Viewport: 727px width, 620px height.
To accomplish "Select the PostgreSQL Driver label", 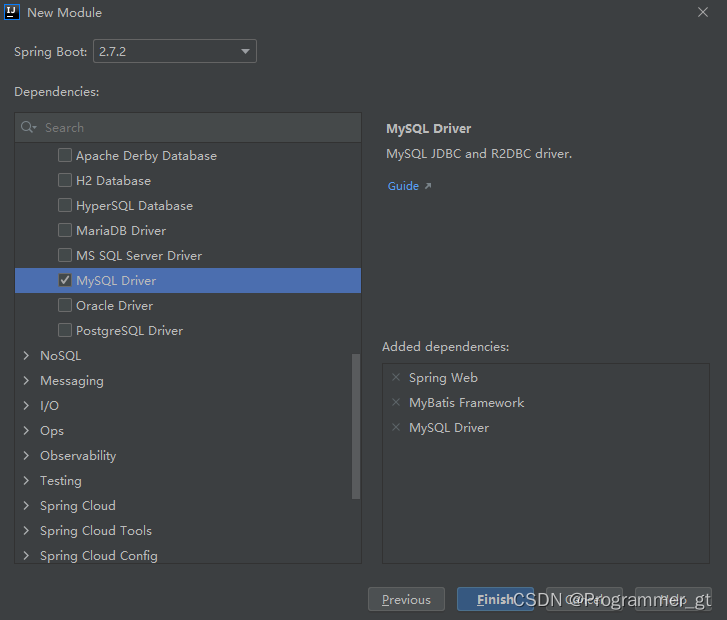I will tap(129, 331).
